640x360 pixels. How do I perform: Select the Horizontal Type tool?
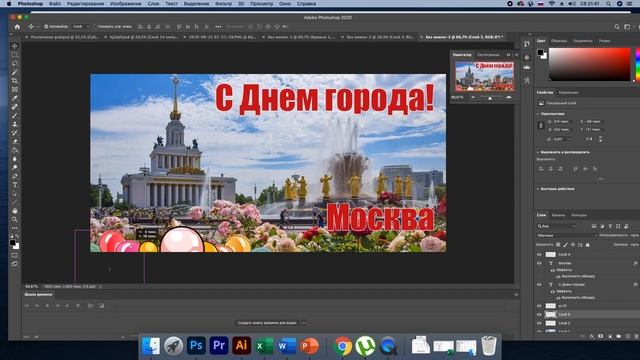pyautogui.click(x=15, y=185)
